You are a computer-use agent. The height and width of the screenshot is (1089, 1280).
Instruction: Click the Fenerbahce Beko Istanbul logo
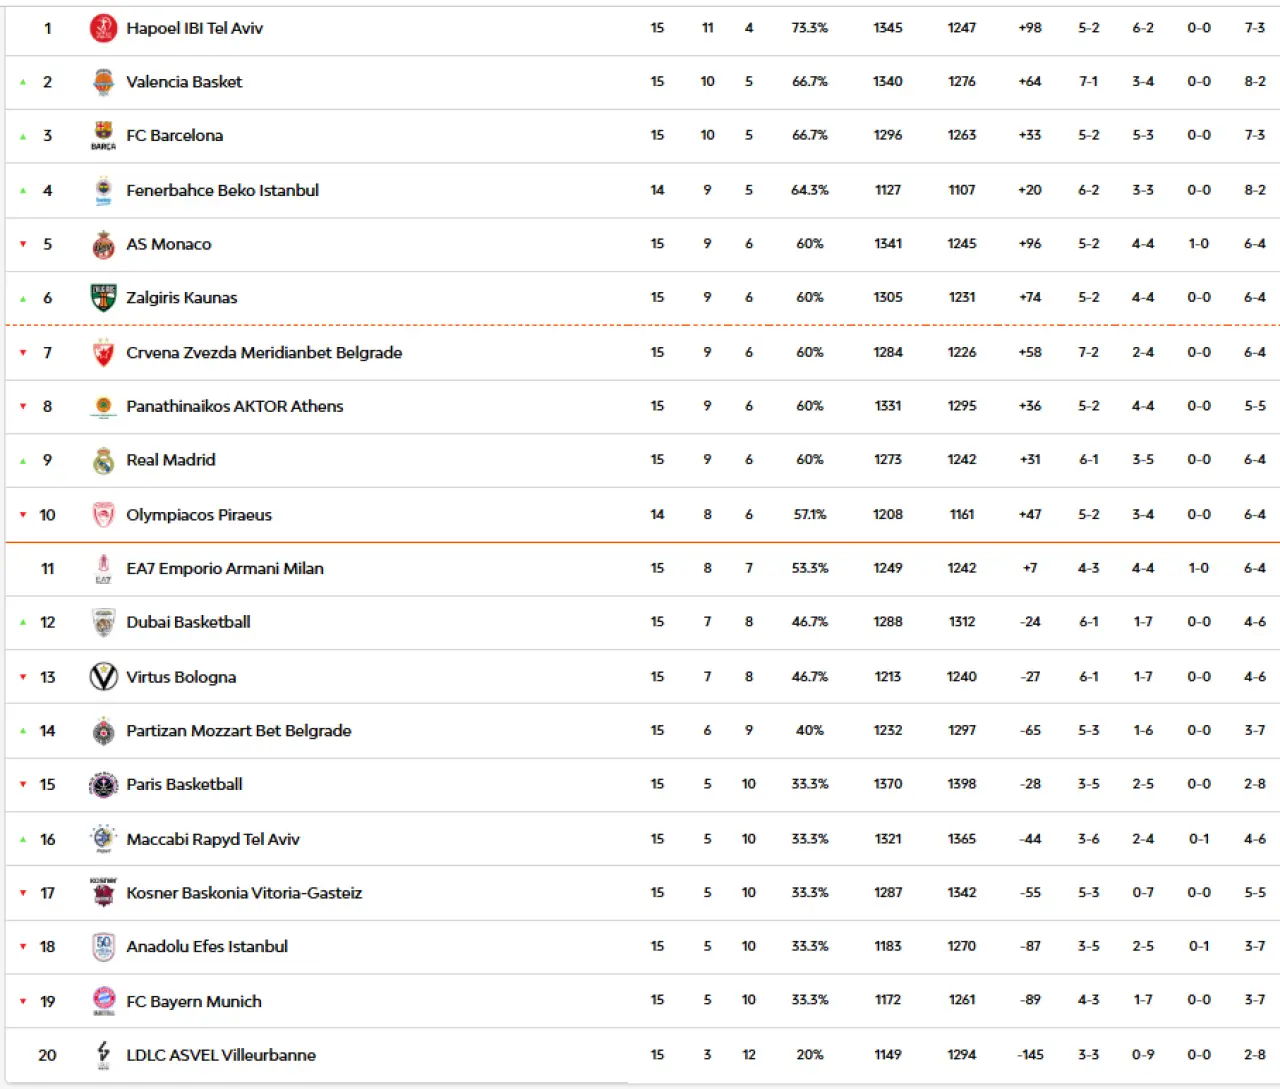pyautogui.click(x=103, y=190)
